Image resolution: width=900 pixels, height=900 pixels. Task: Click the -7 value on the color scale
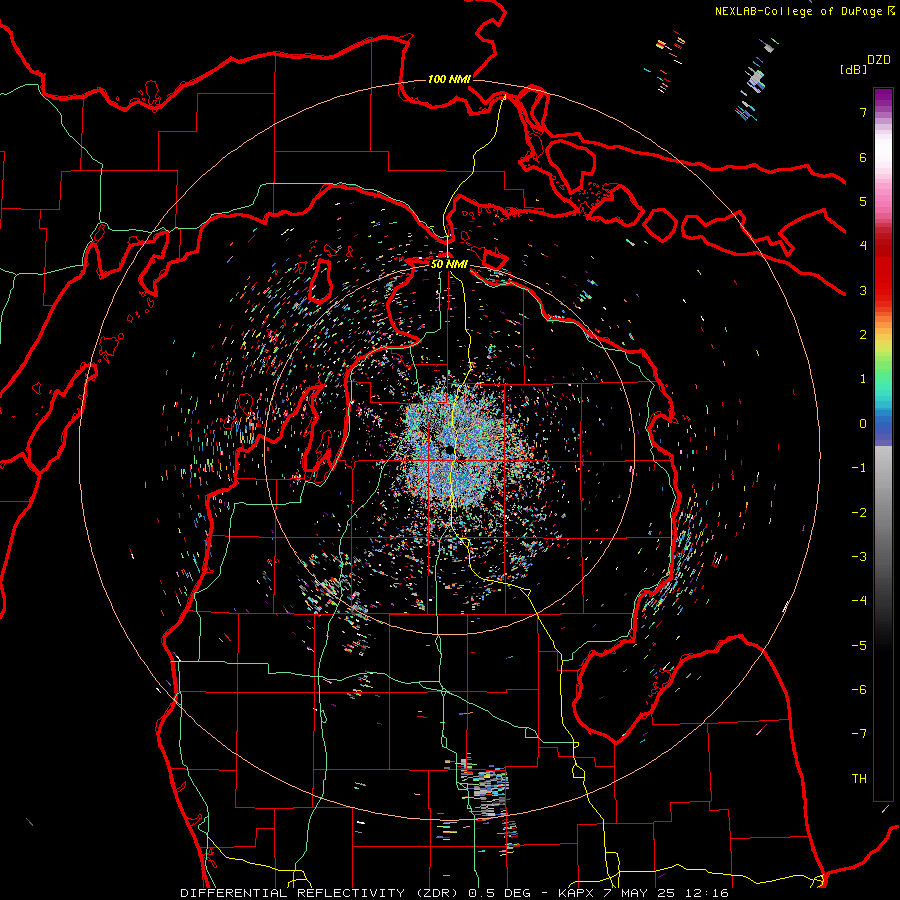859,734
